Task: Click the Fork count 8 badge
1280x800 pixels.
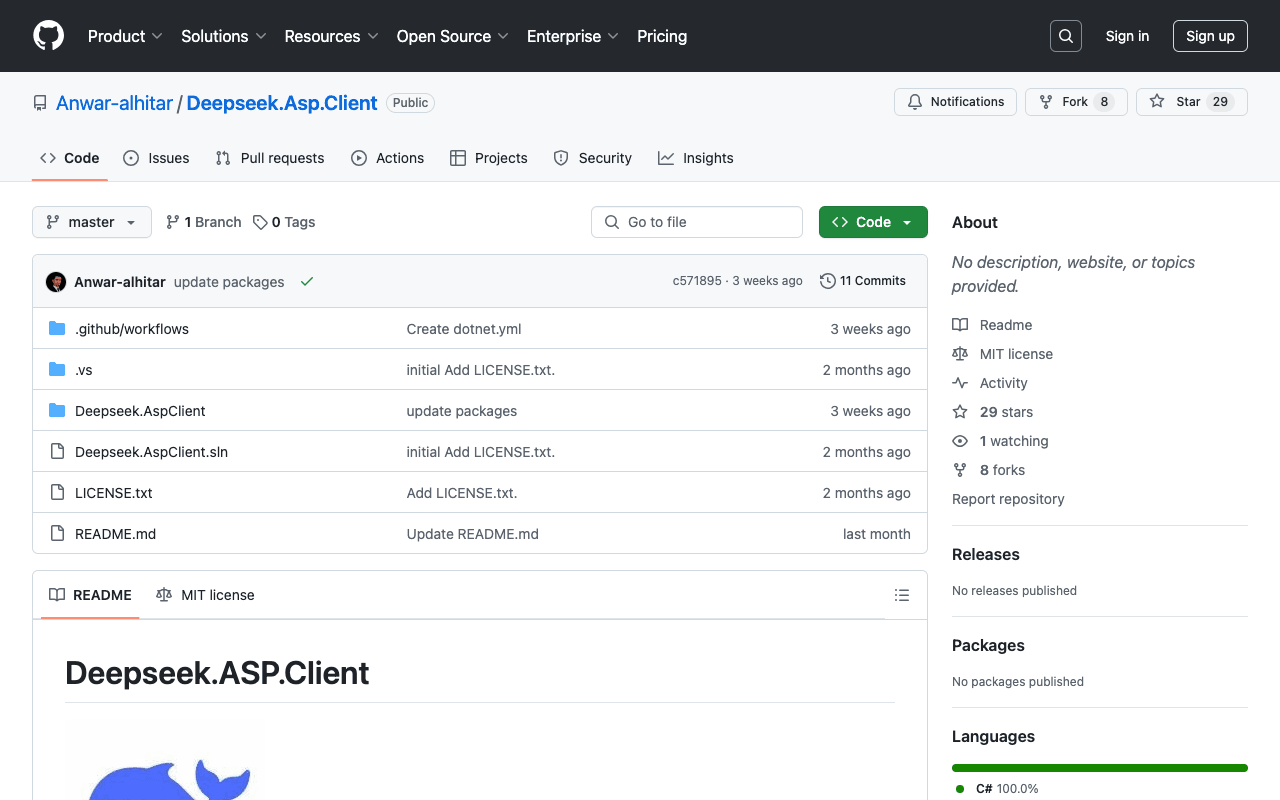Action: pyautogui.click(x=1104, y=102)
